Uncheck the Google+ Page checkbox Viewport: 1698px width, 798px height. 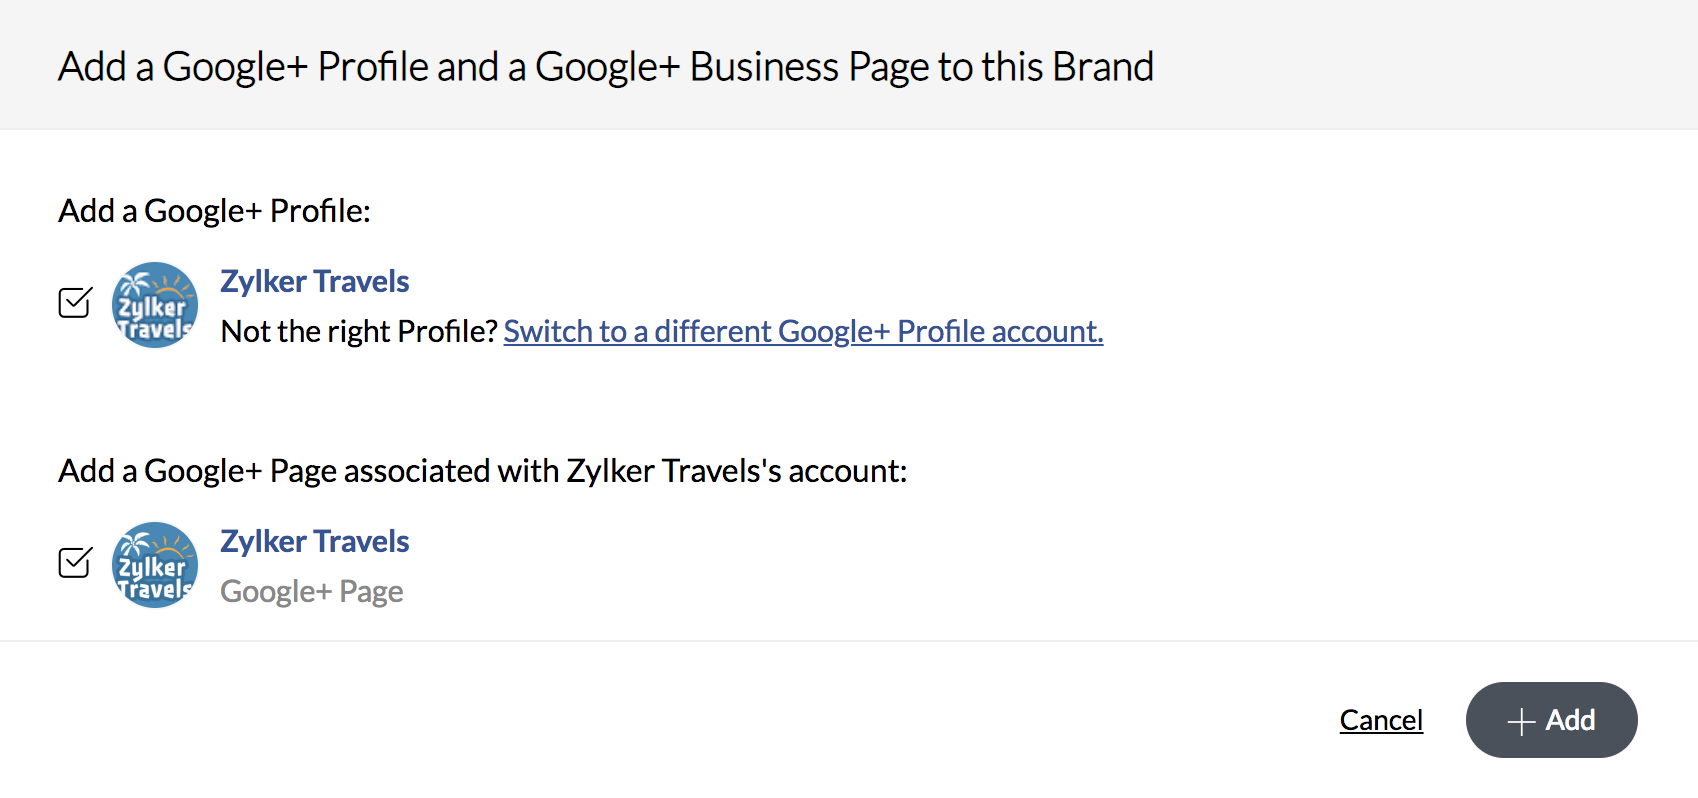(x=74, y=563)
